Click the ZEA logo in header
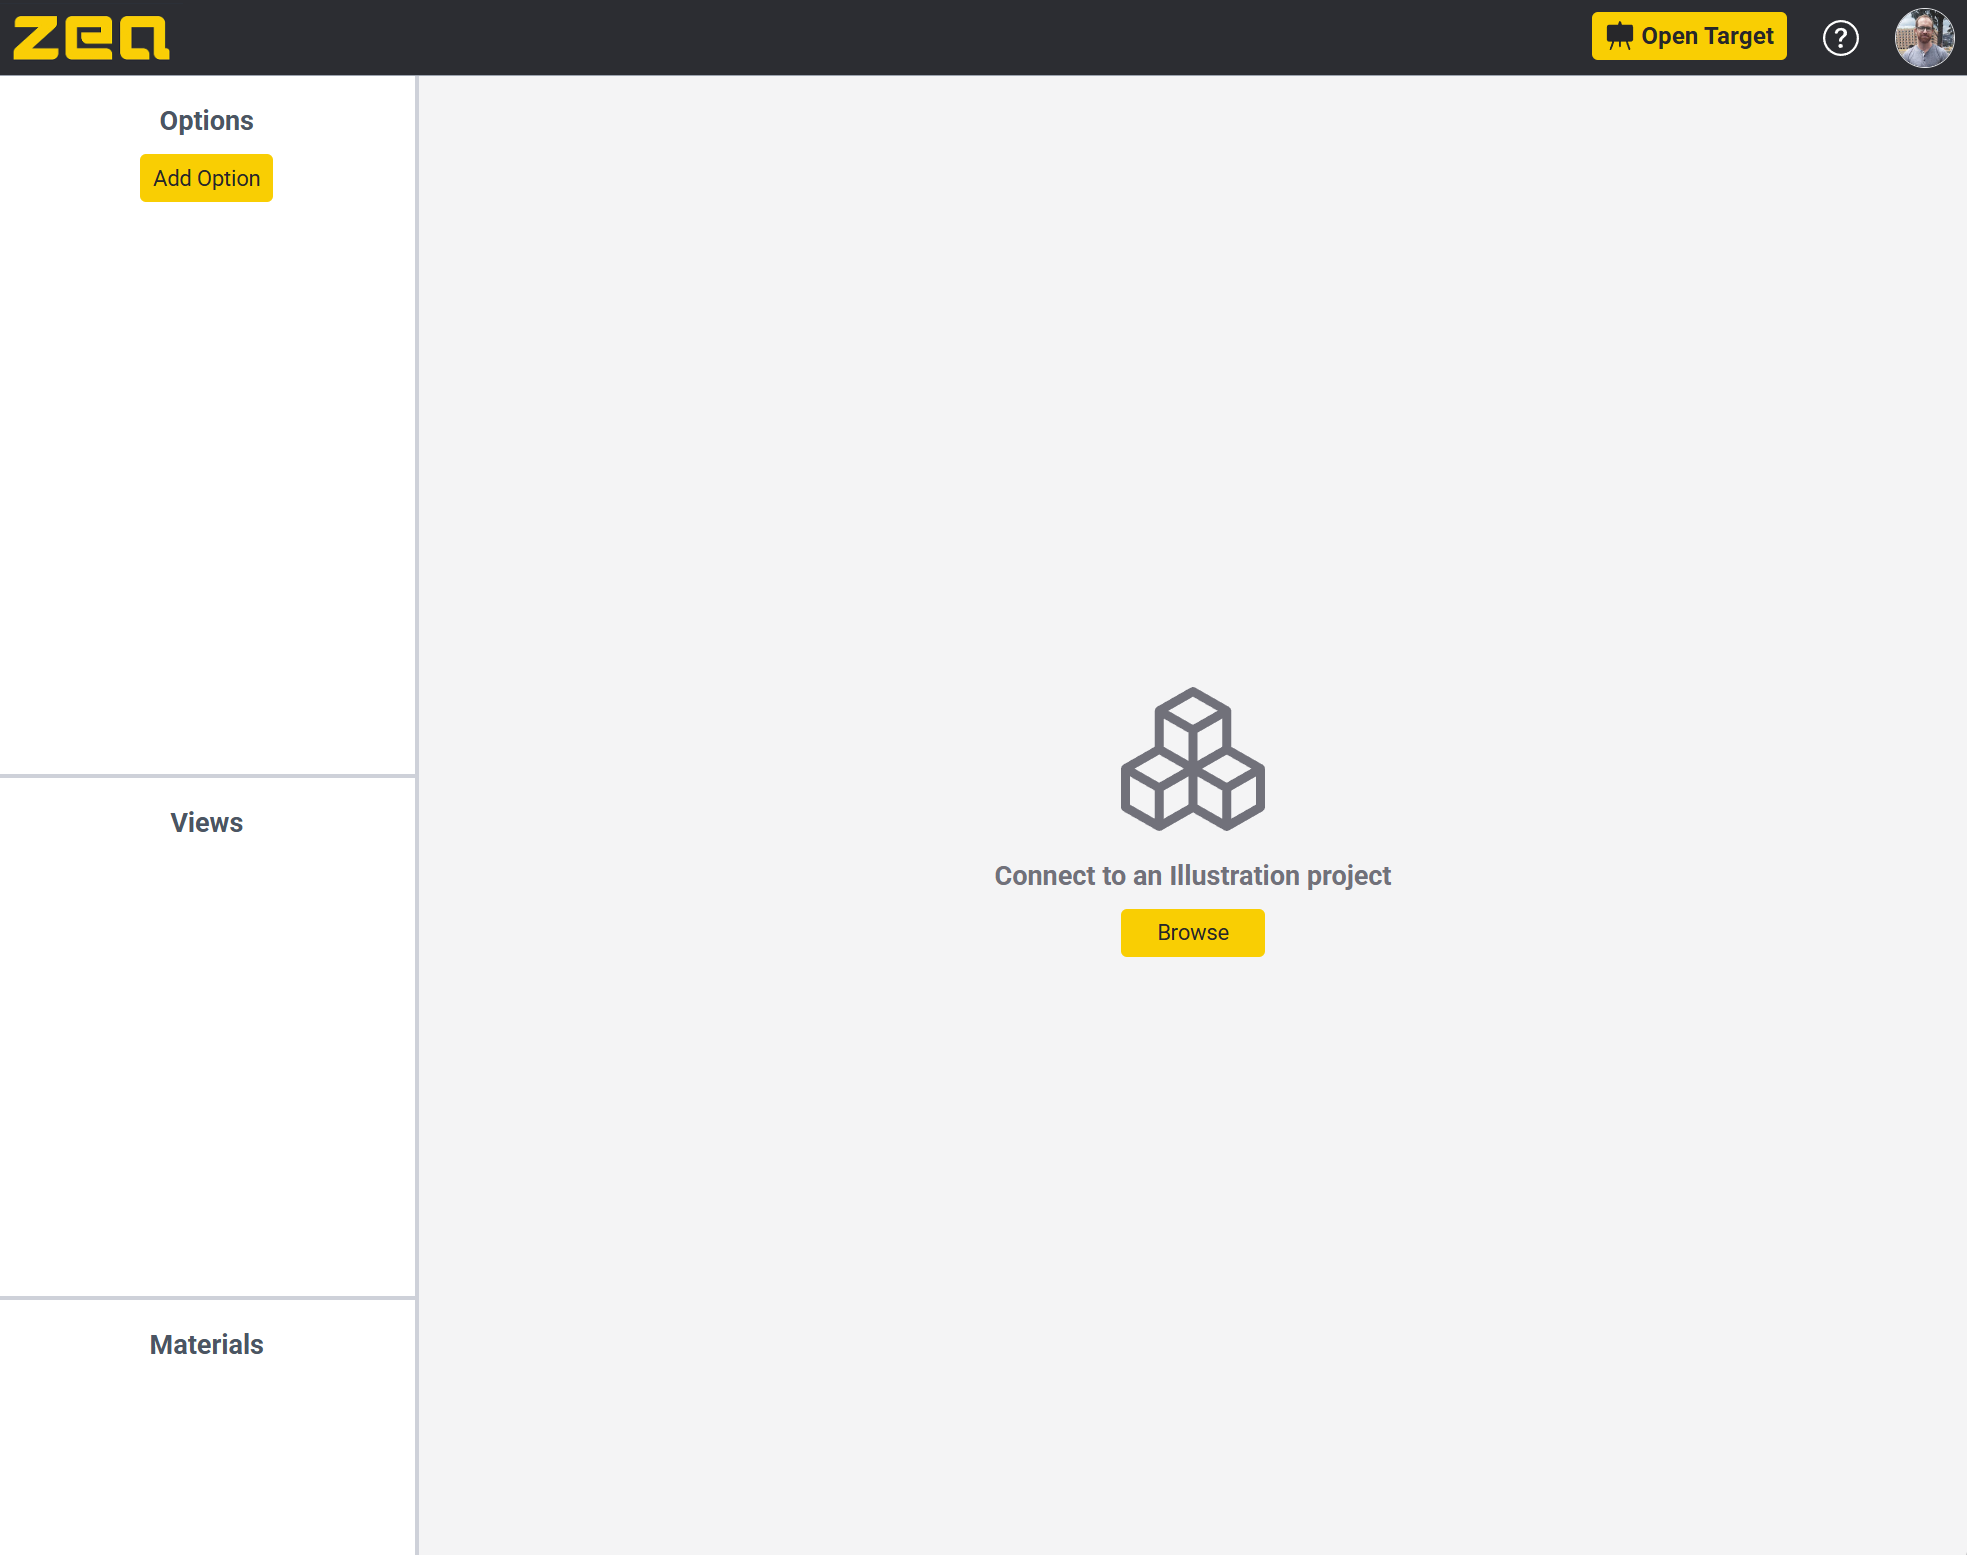The image size is (1967, 1555). pos(91,38)
